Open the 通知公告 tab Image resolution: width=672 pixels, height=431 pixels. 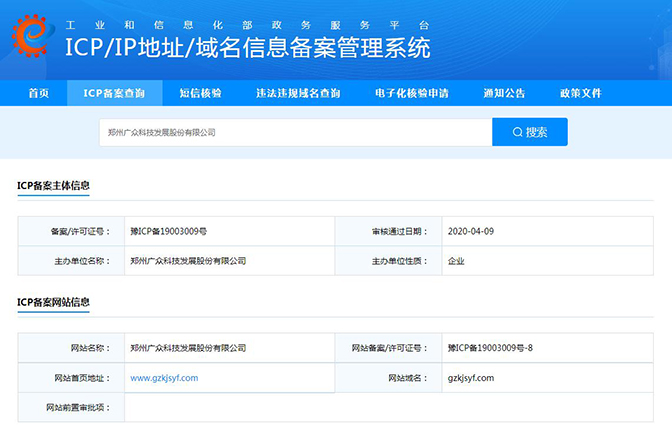[x=504, y=93]
